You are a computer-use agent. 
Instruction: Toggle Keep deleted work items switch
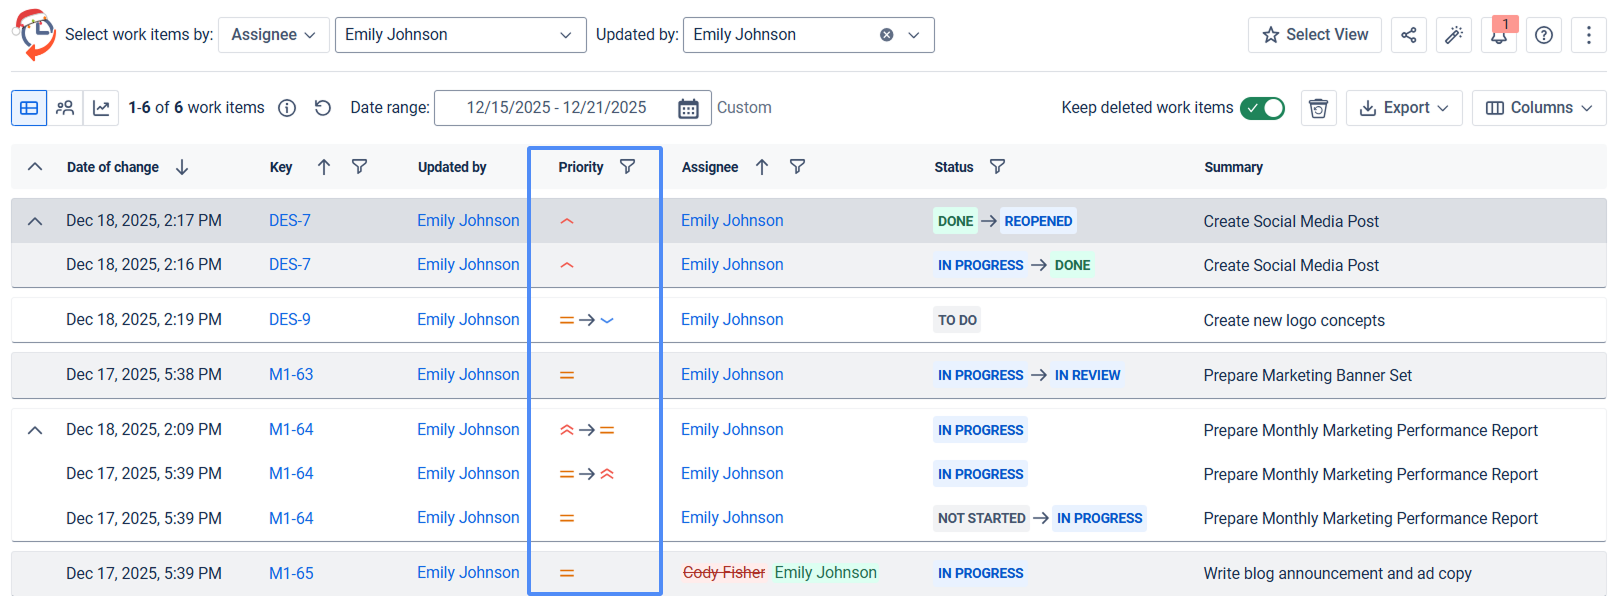(x=1262, y=108)
